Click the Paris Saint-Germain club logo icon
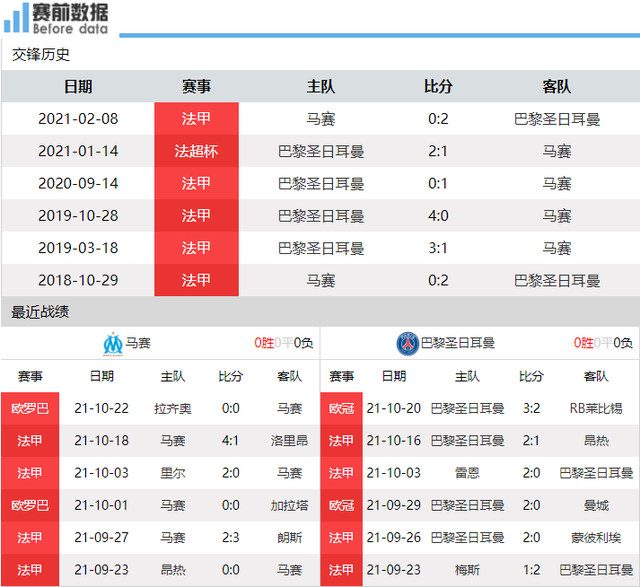The image size is (640, 587). coord(407,344)
